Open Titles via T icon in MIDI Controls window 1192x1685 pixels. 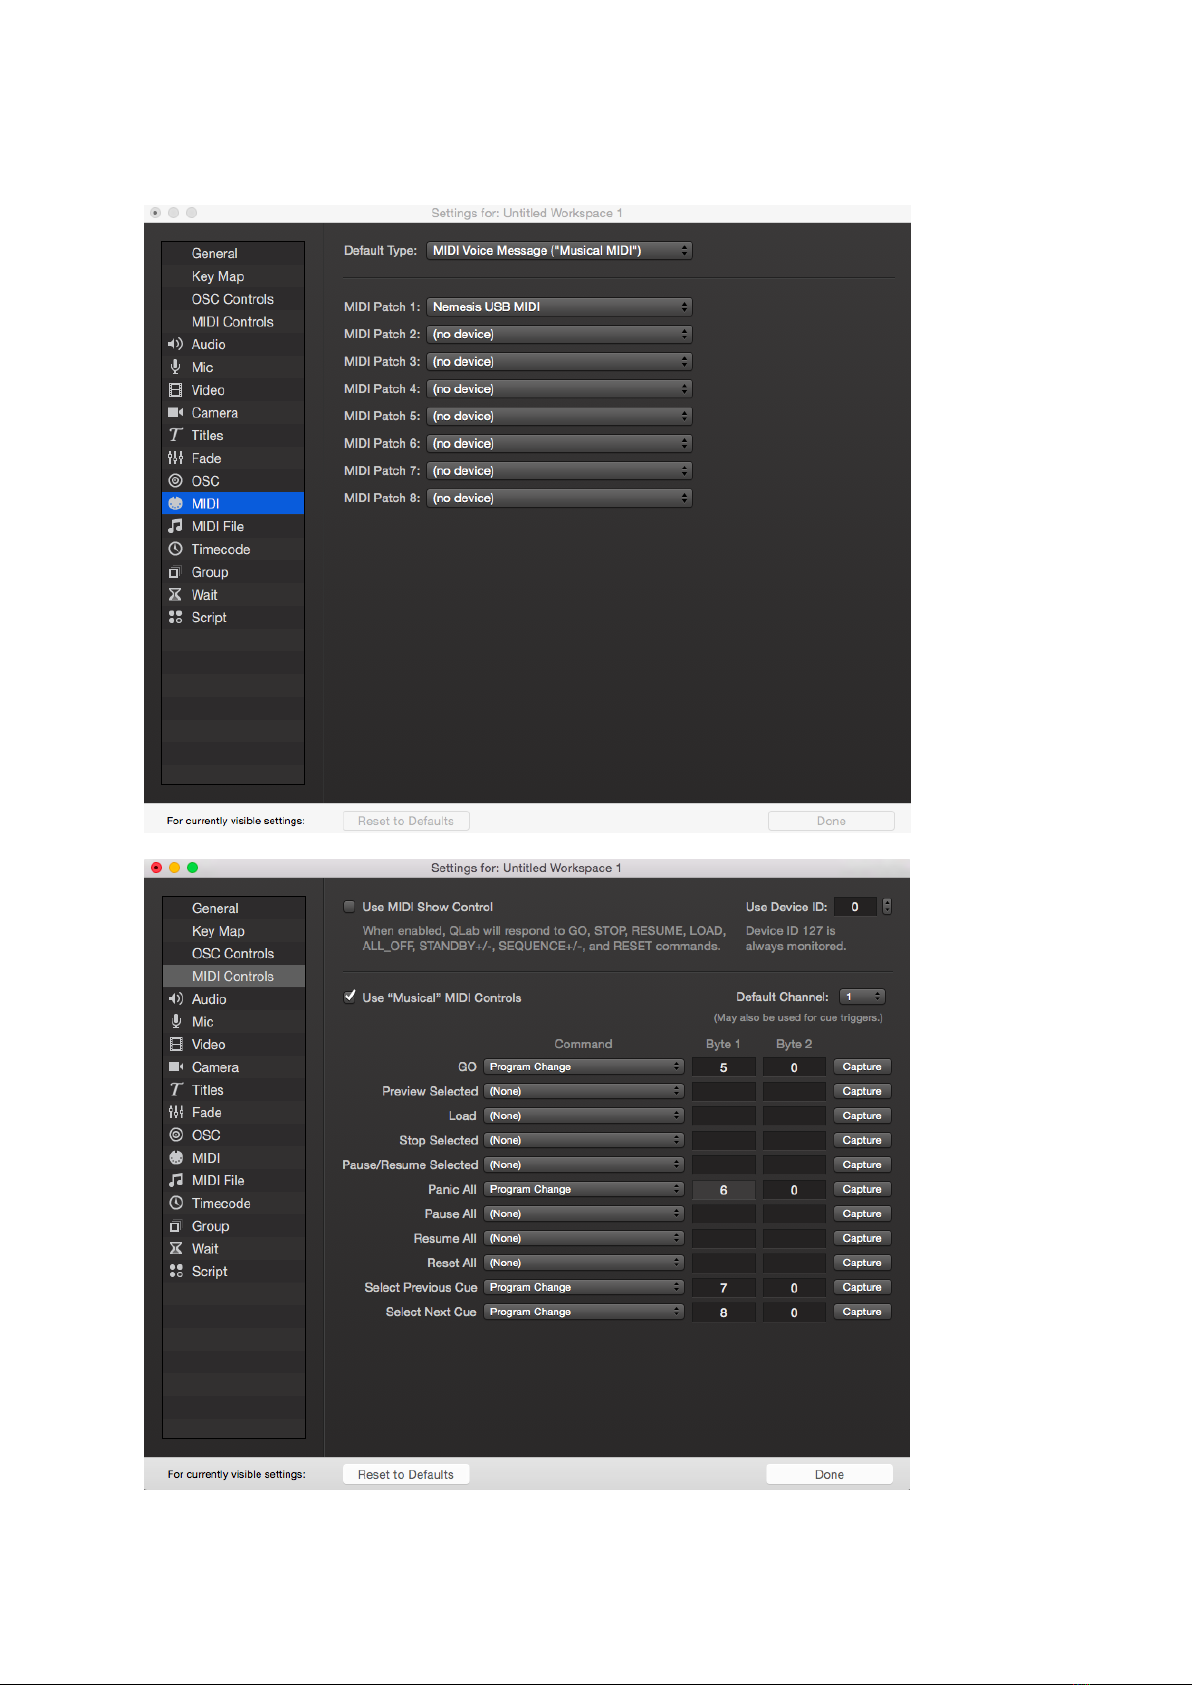(176, 1090)
